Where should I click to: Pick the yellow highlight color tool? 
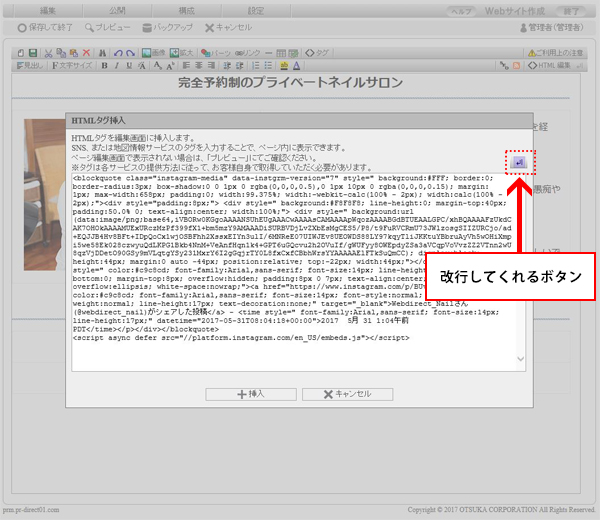[x=284, y=65]
